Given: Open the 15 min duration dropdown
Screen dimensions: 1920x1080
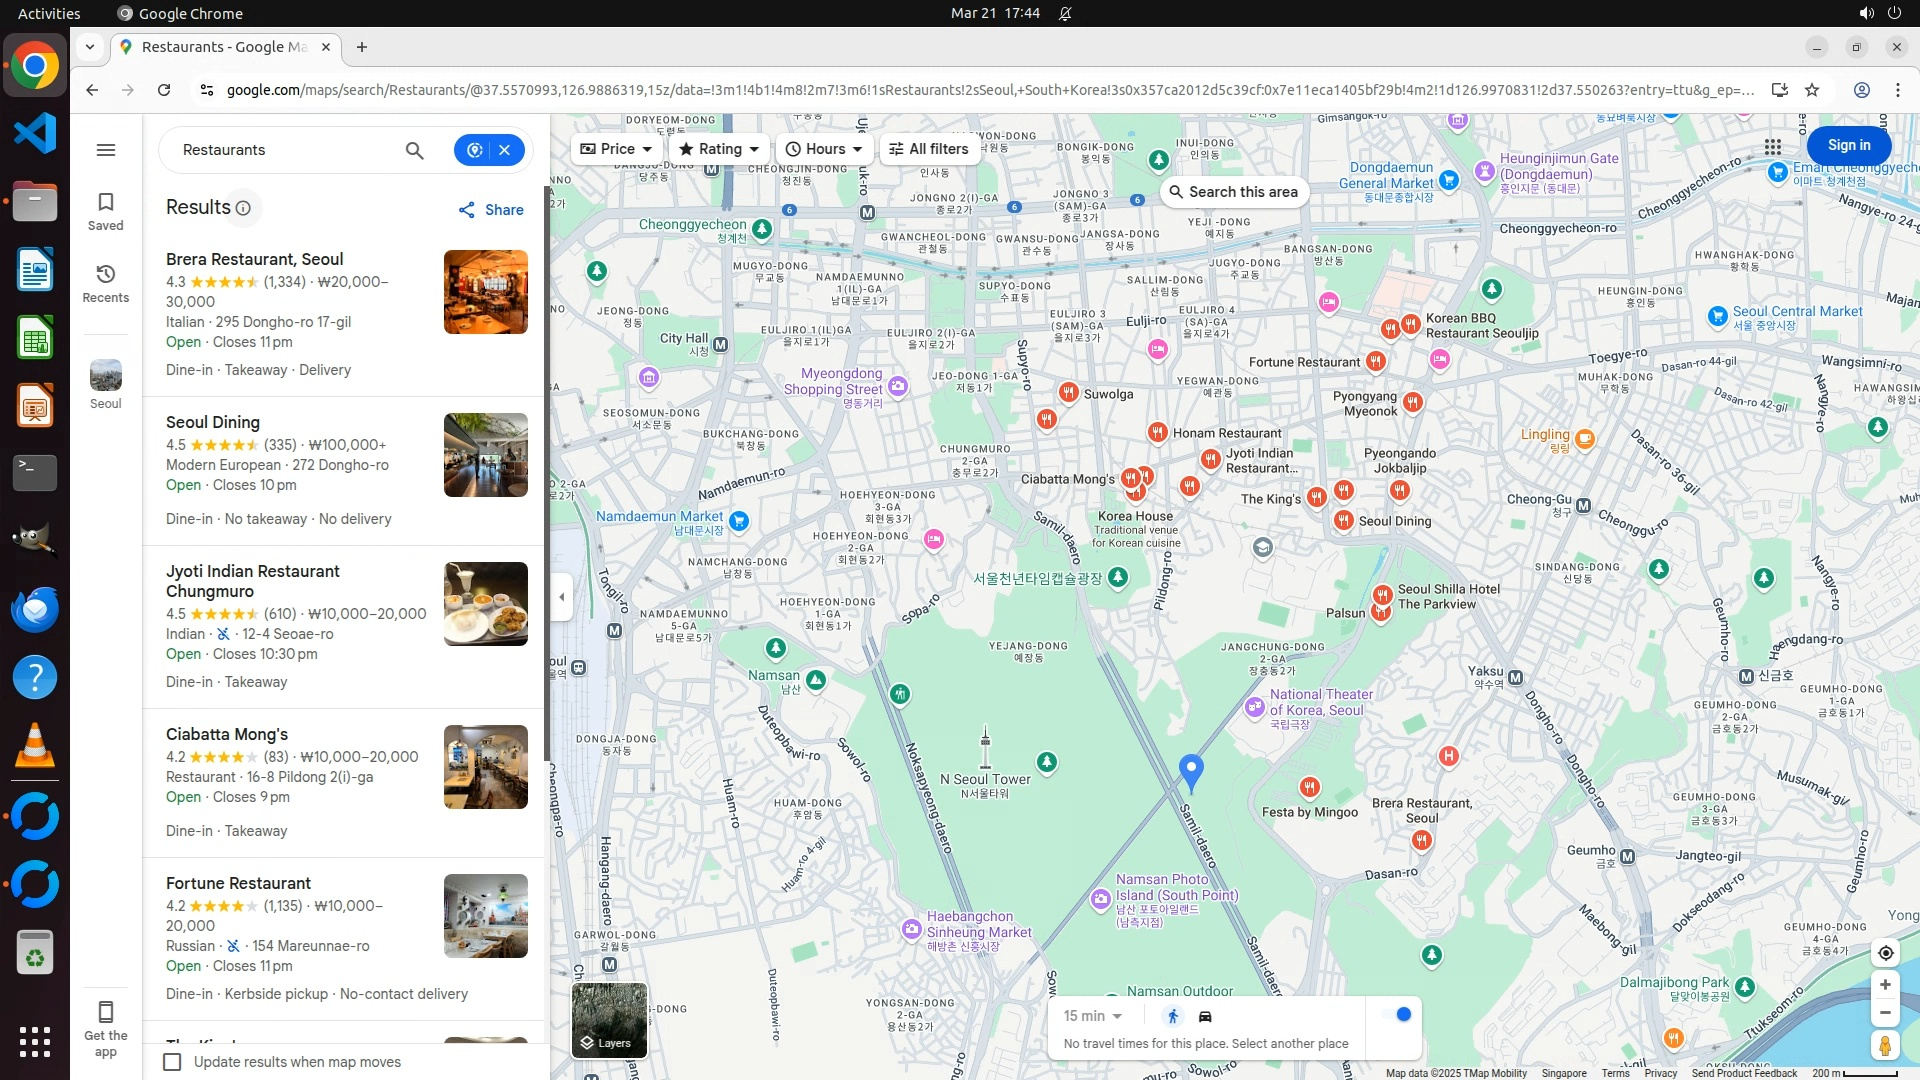Looking at the screenshot, I should pos(1092,1016).
